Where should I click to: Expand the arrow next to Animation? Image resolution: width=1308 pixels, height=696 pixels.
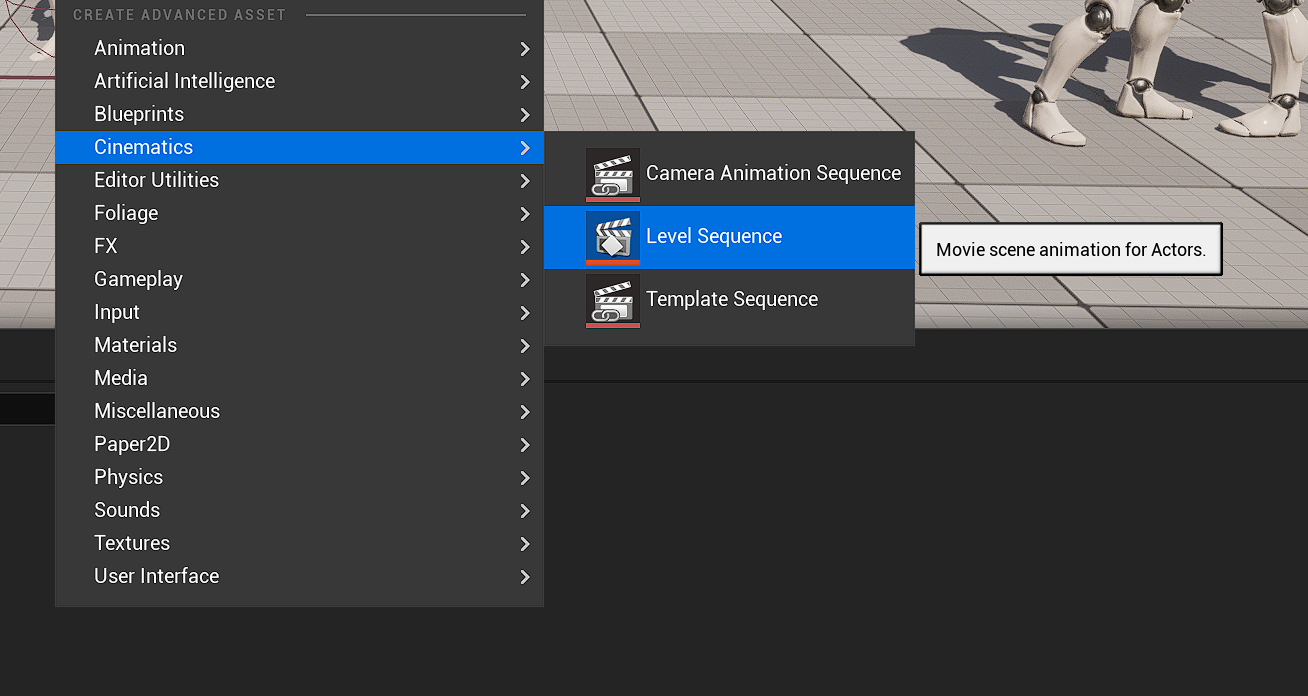coord(525,49)
